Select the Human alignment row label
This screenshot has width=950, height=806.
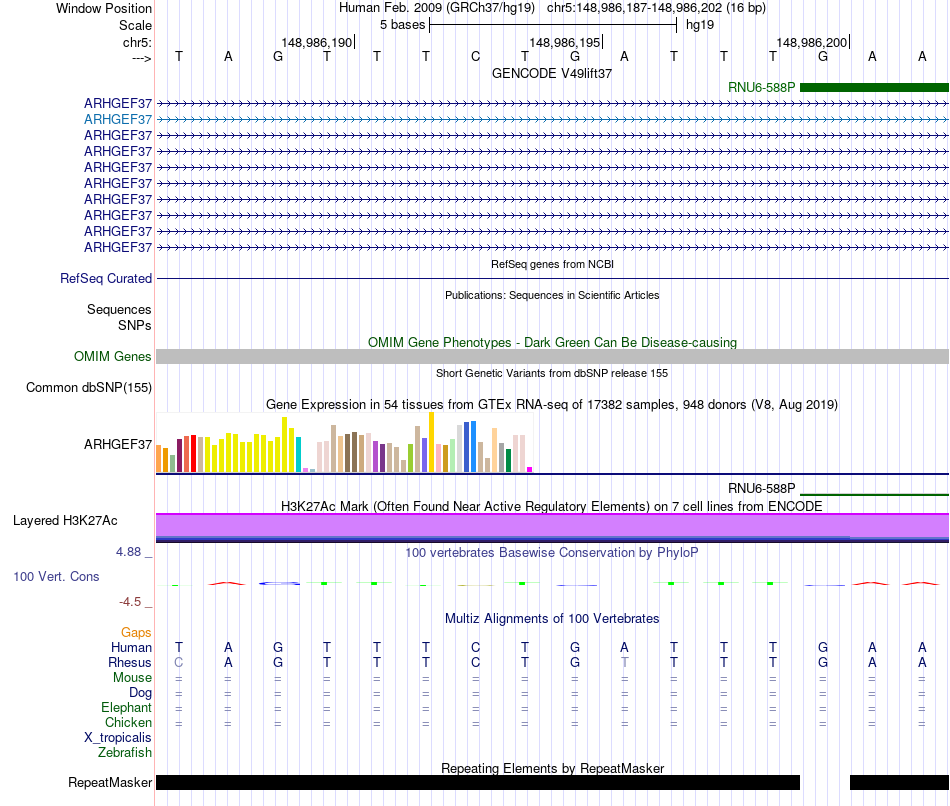click(x=131, y=648)
